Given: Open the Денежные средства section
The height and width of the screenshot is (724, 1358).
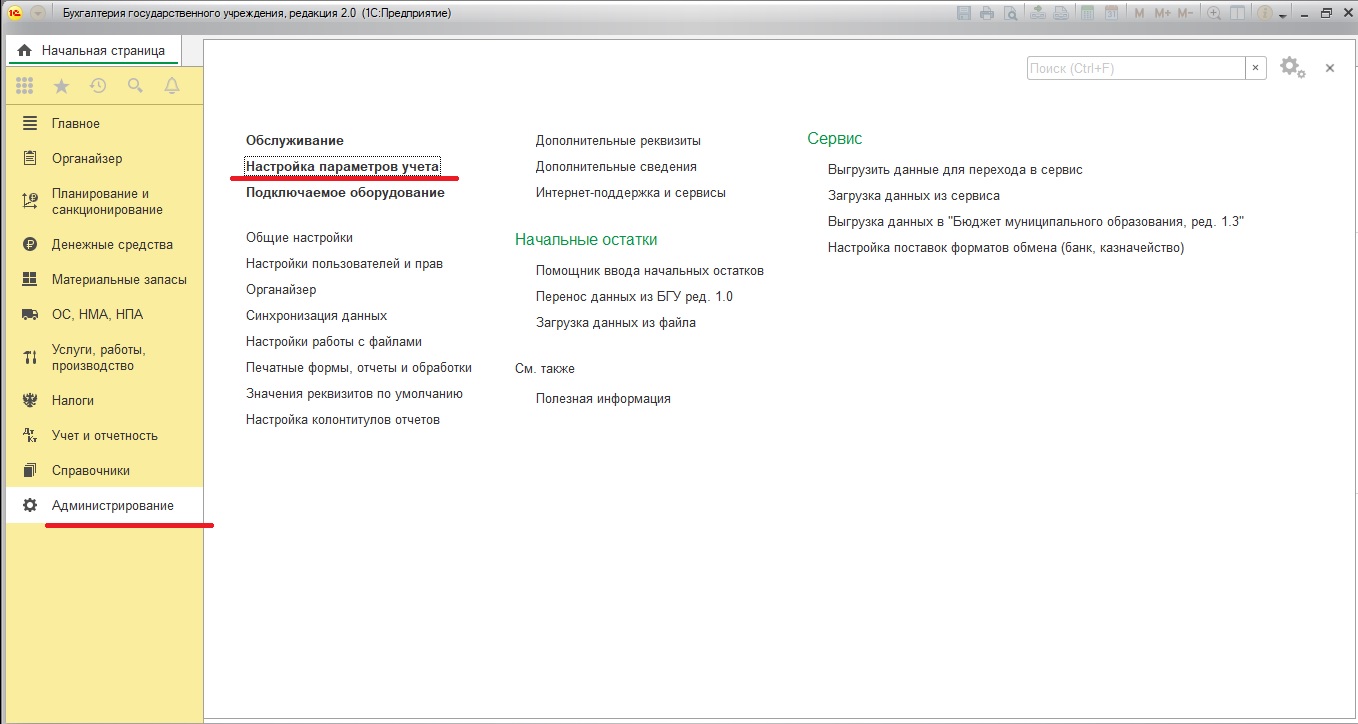Looking at the screenshot, I should tap(112, 244).
